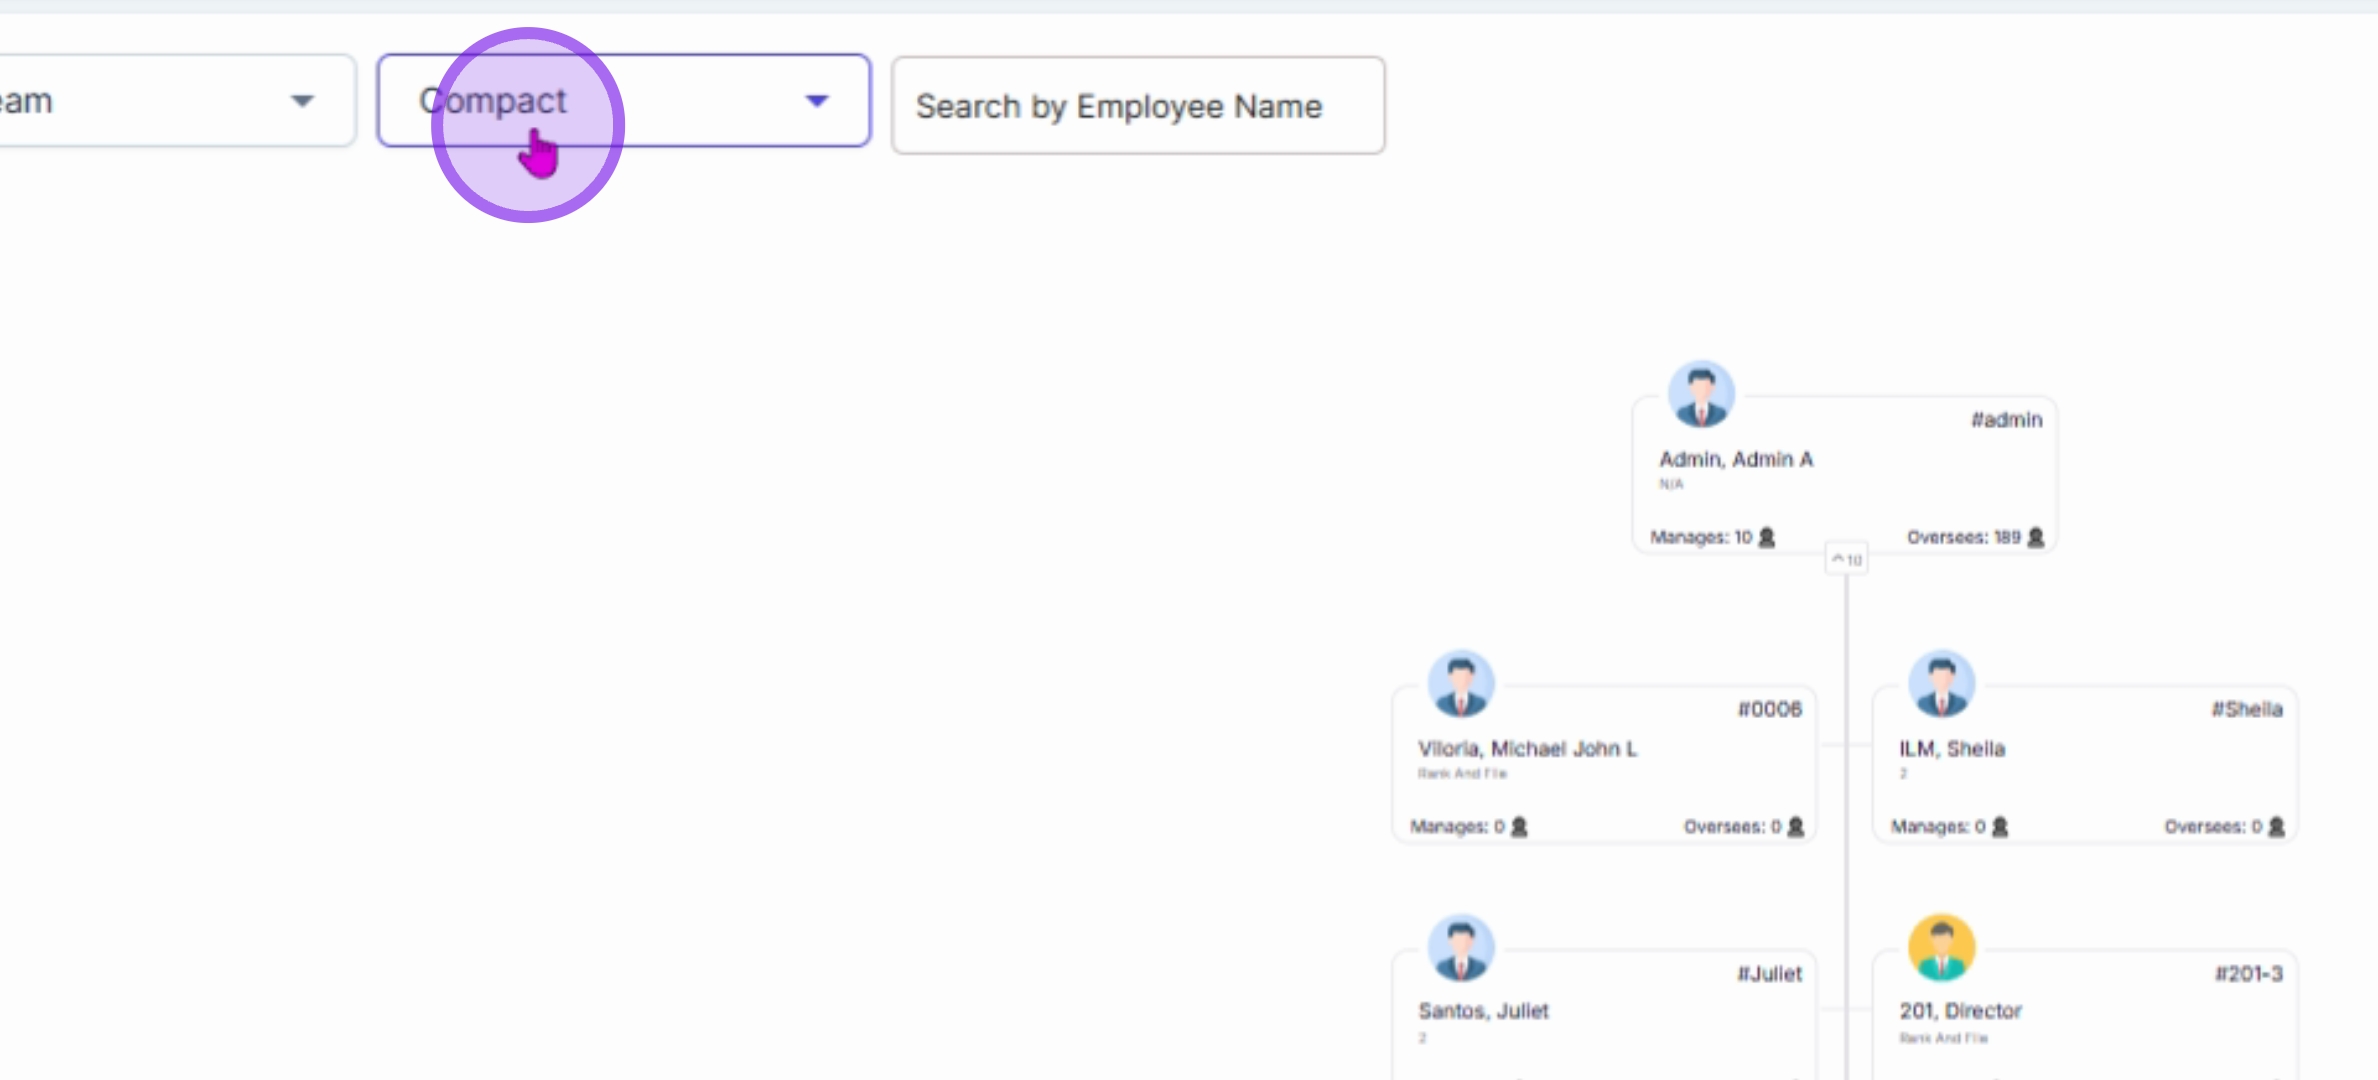Click the #admin employee ID label
The width and height of the screenshot is (2378, 1080).
[x=2006, y=420]
